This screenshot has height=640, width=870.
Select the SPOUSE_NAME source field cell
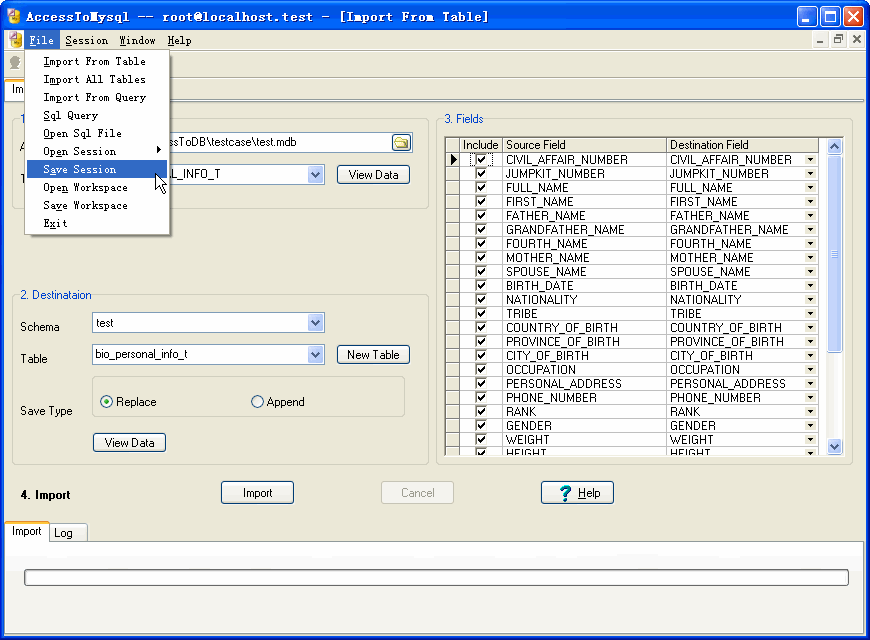click(x=585, y=271)
